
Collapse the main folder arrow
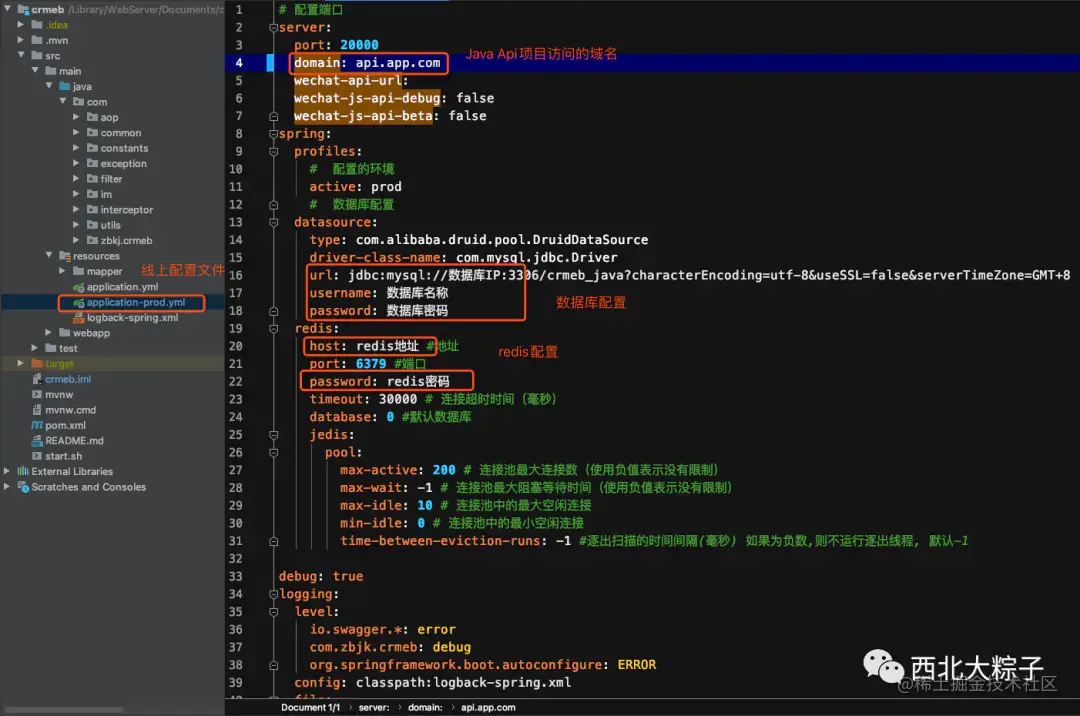click(x=35, y=70)
